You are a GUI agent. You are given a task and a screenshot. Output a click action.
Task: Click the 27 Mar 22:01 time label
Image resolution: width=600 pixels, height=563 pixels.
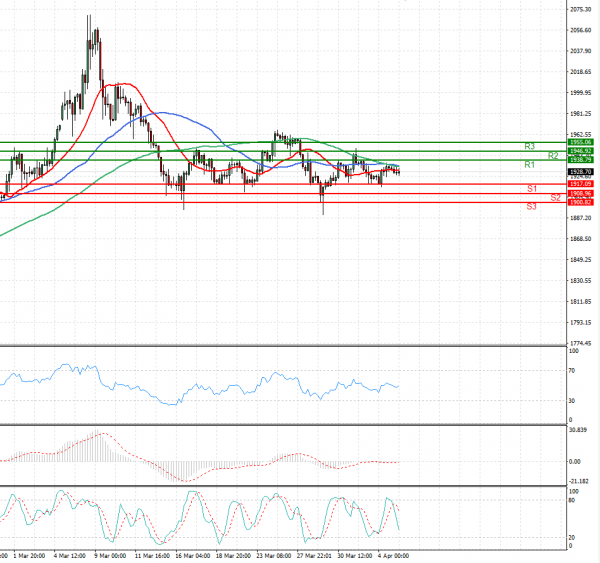pyautogui.click(x=314, y=556)
